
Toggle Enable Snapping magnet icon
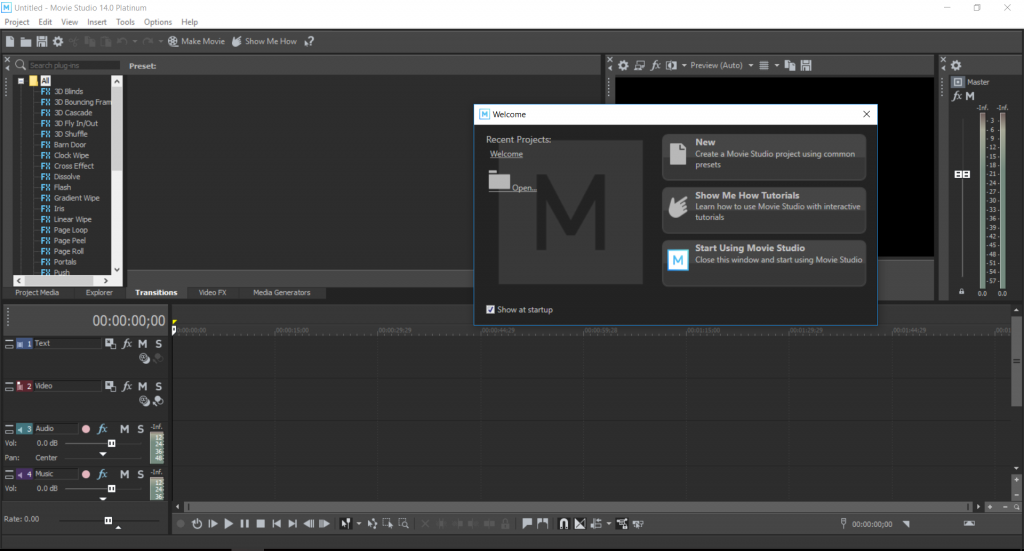(564, 524)
